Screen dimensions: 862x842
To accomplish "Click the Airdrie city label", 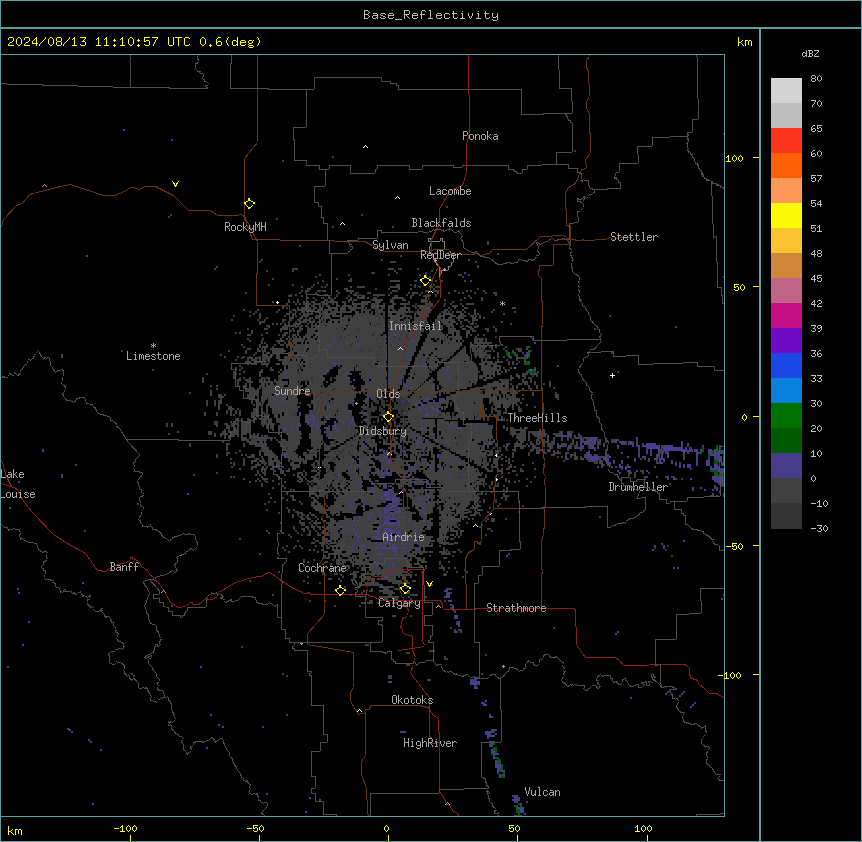I will click(x=404, y=537).
